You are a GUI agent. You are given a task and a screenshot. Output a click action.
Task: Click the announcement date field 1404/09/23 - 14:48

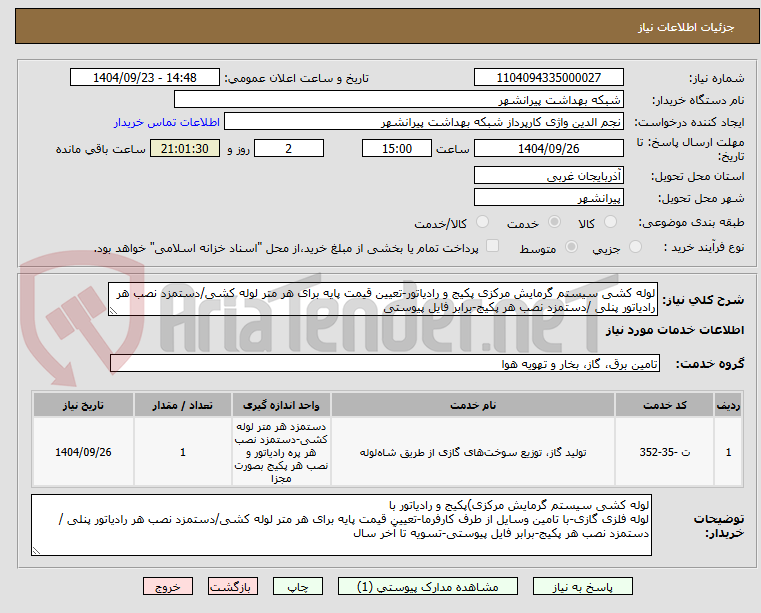tap(145, 77)
